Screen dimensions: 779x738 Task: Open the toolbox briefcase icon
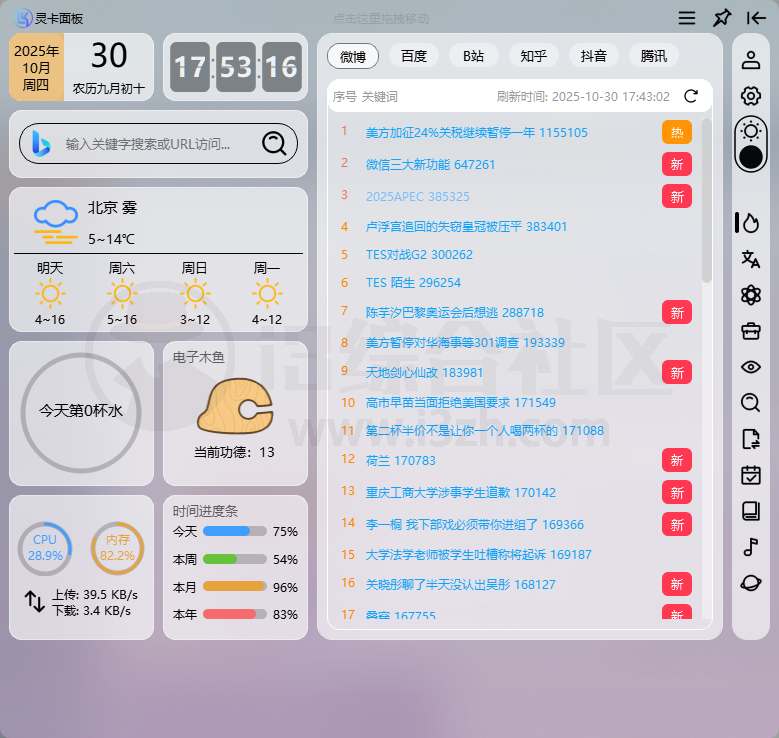click(751, 331)
